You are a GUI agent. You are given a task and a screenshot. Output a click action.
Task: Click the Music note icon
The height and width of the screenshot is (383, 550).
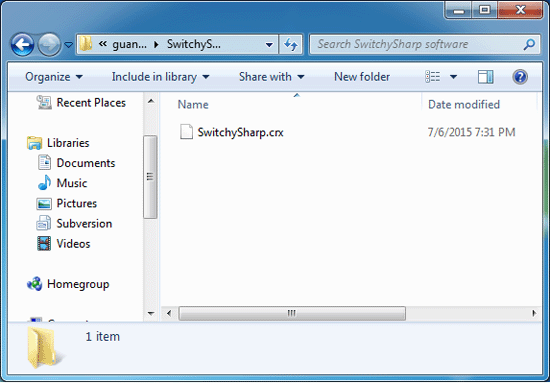tap(45, 183)
